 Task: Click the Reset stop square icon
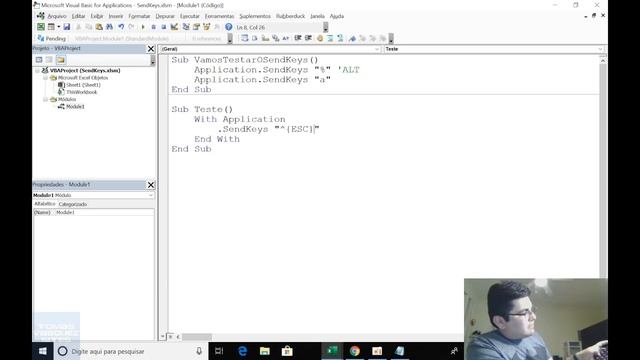[x=164, y=27]
